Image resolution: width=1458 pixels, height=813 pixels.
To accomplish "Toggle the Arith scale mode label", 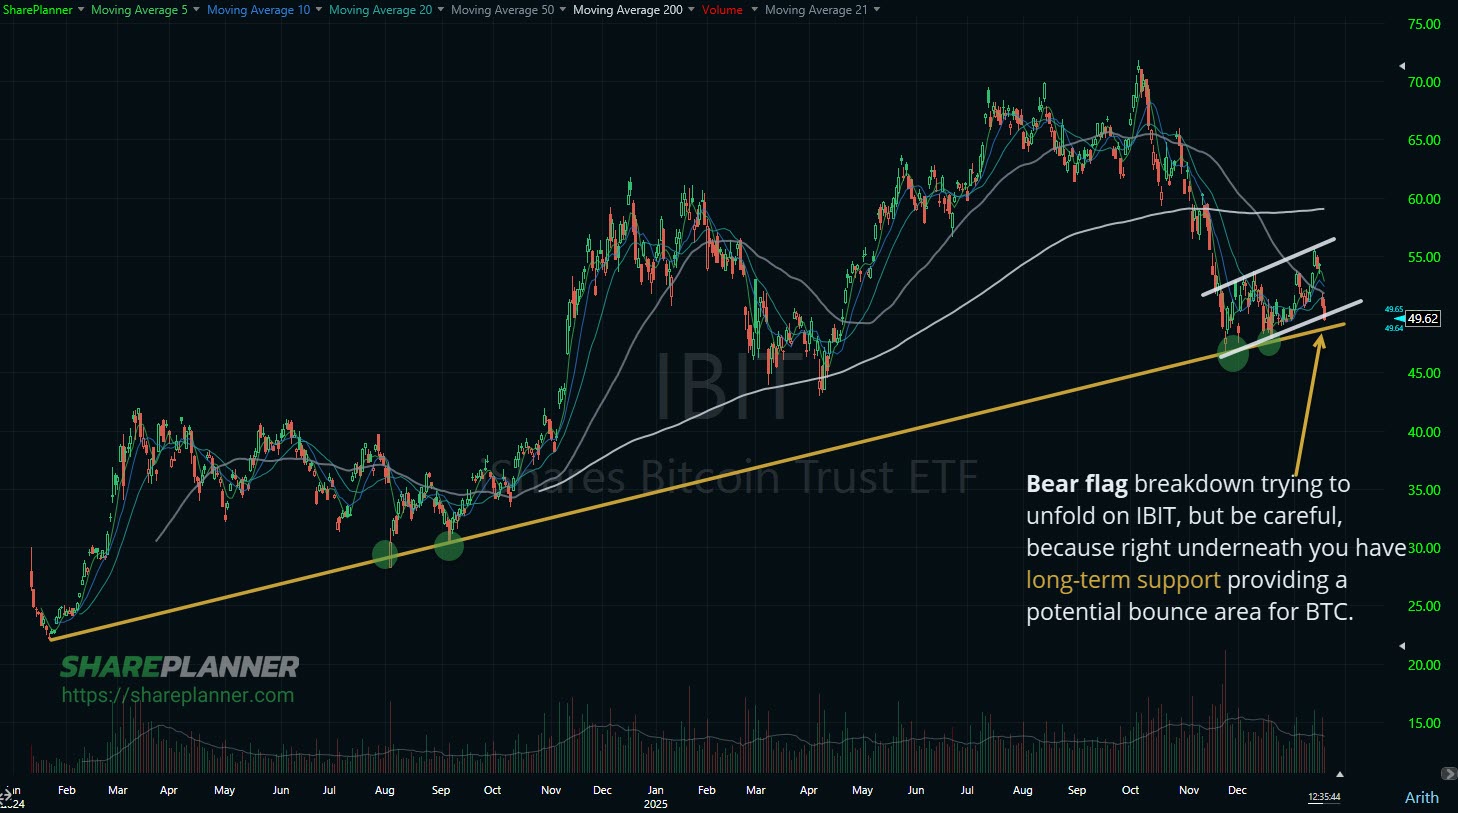I will click(x=1421, y=797).
